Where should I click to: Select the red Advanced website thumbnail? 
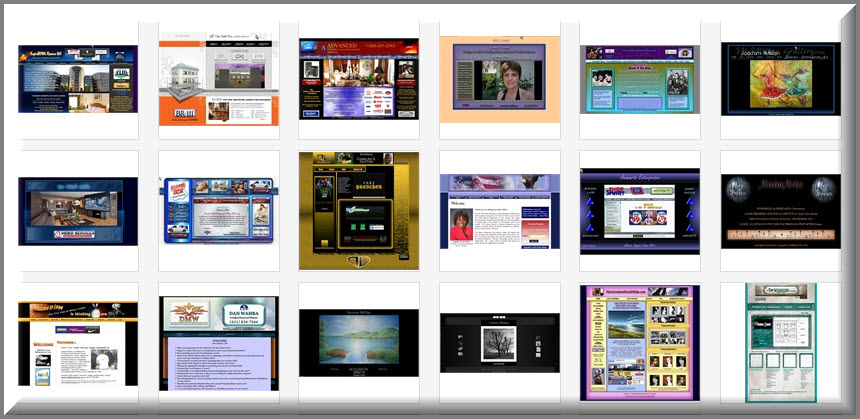pyautogui.click(x=359, y=79)
